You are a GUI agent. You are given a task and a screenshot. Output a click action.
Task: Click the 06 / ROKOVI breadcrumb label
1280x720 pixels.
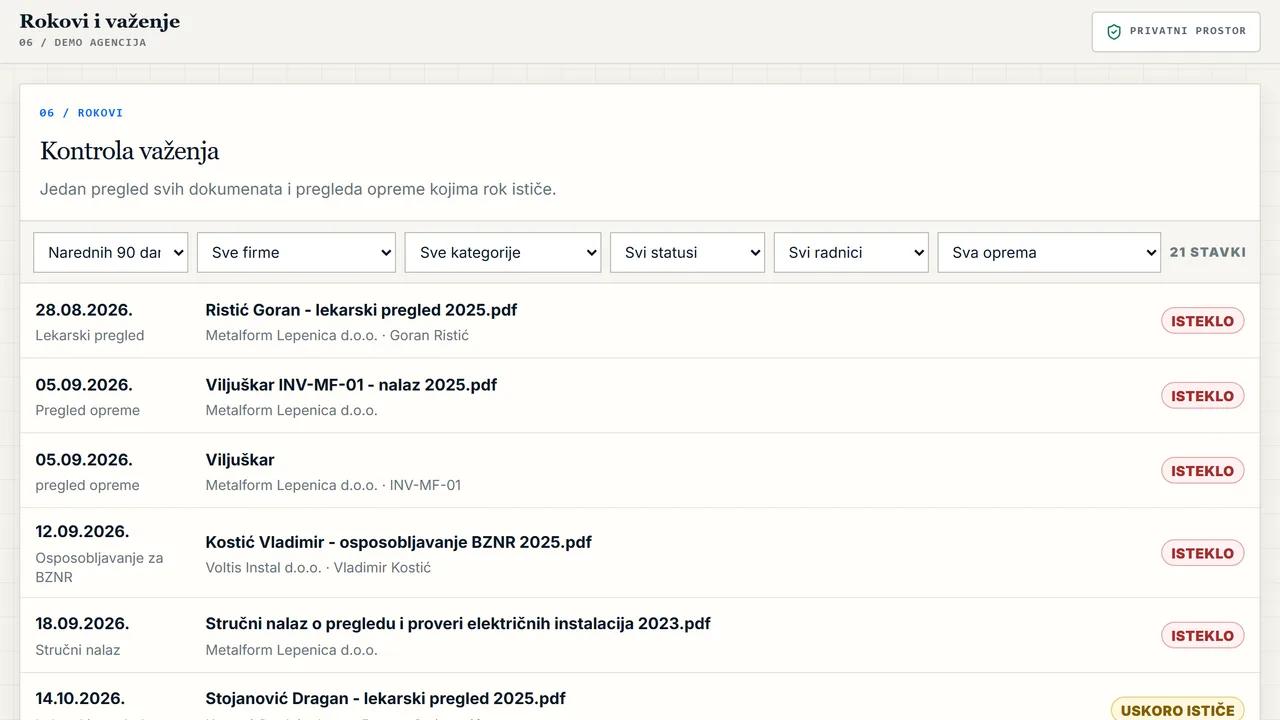tap(81, 113)
